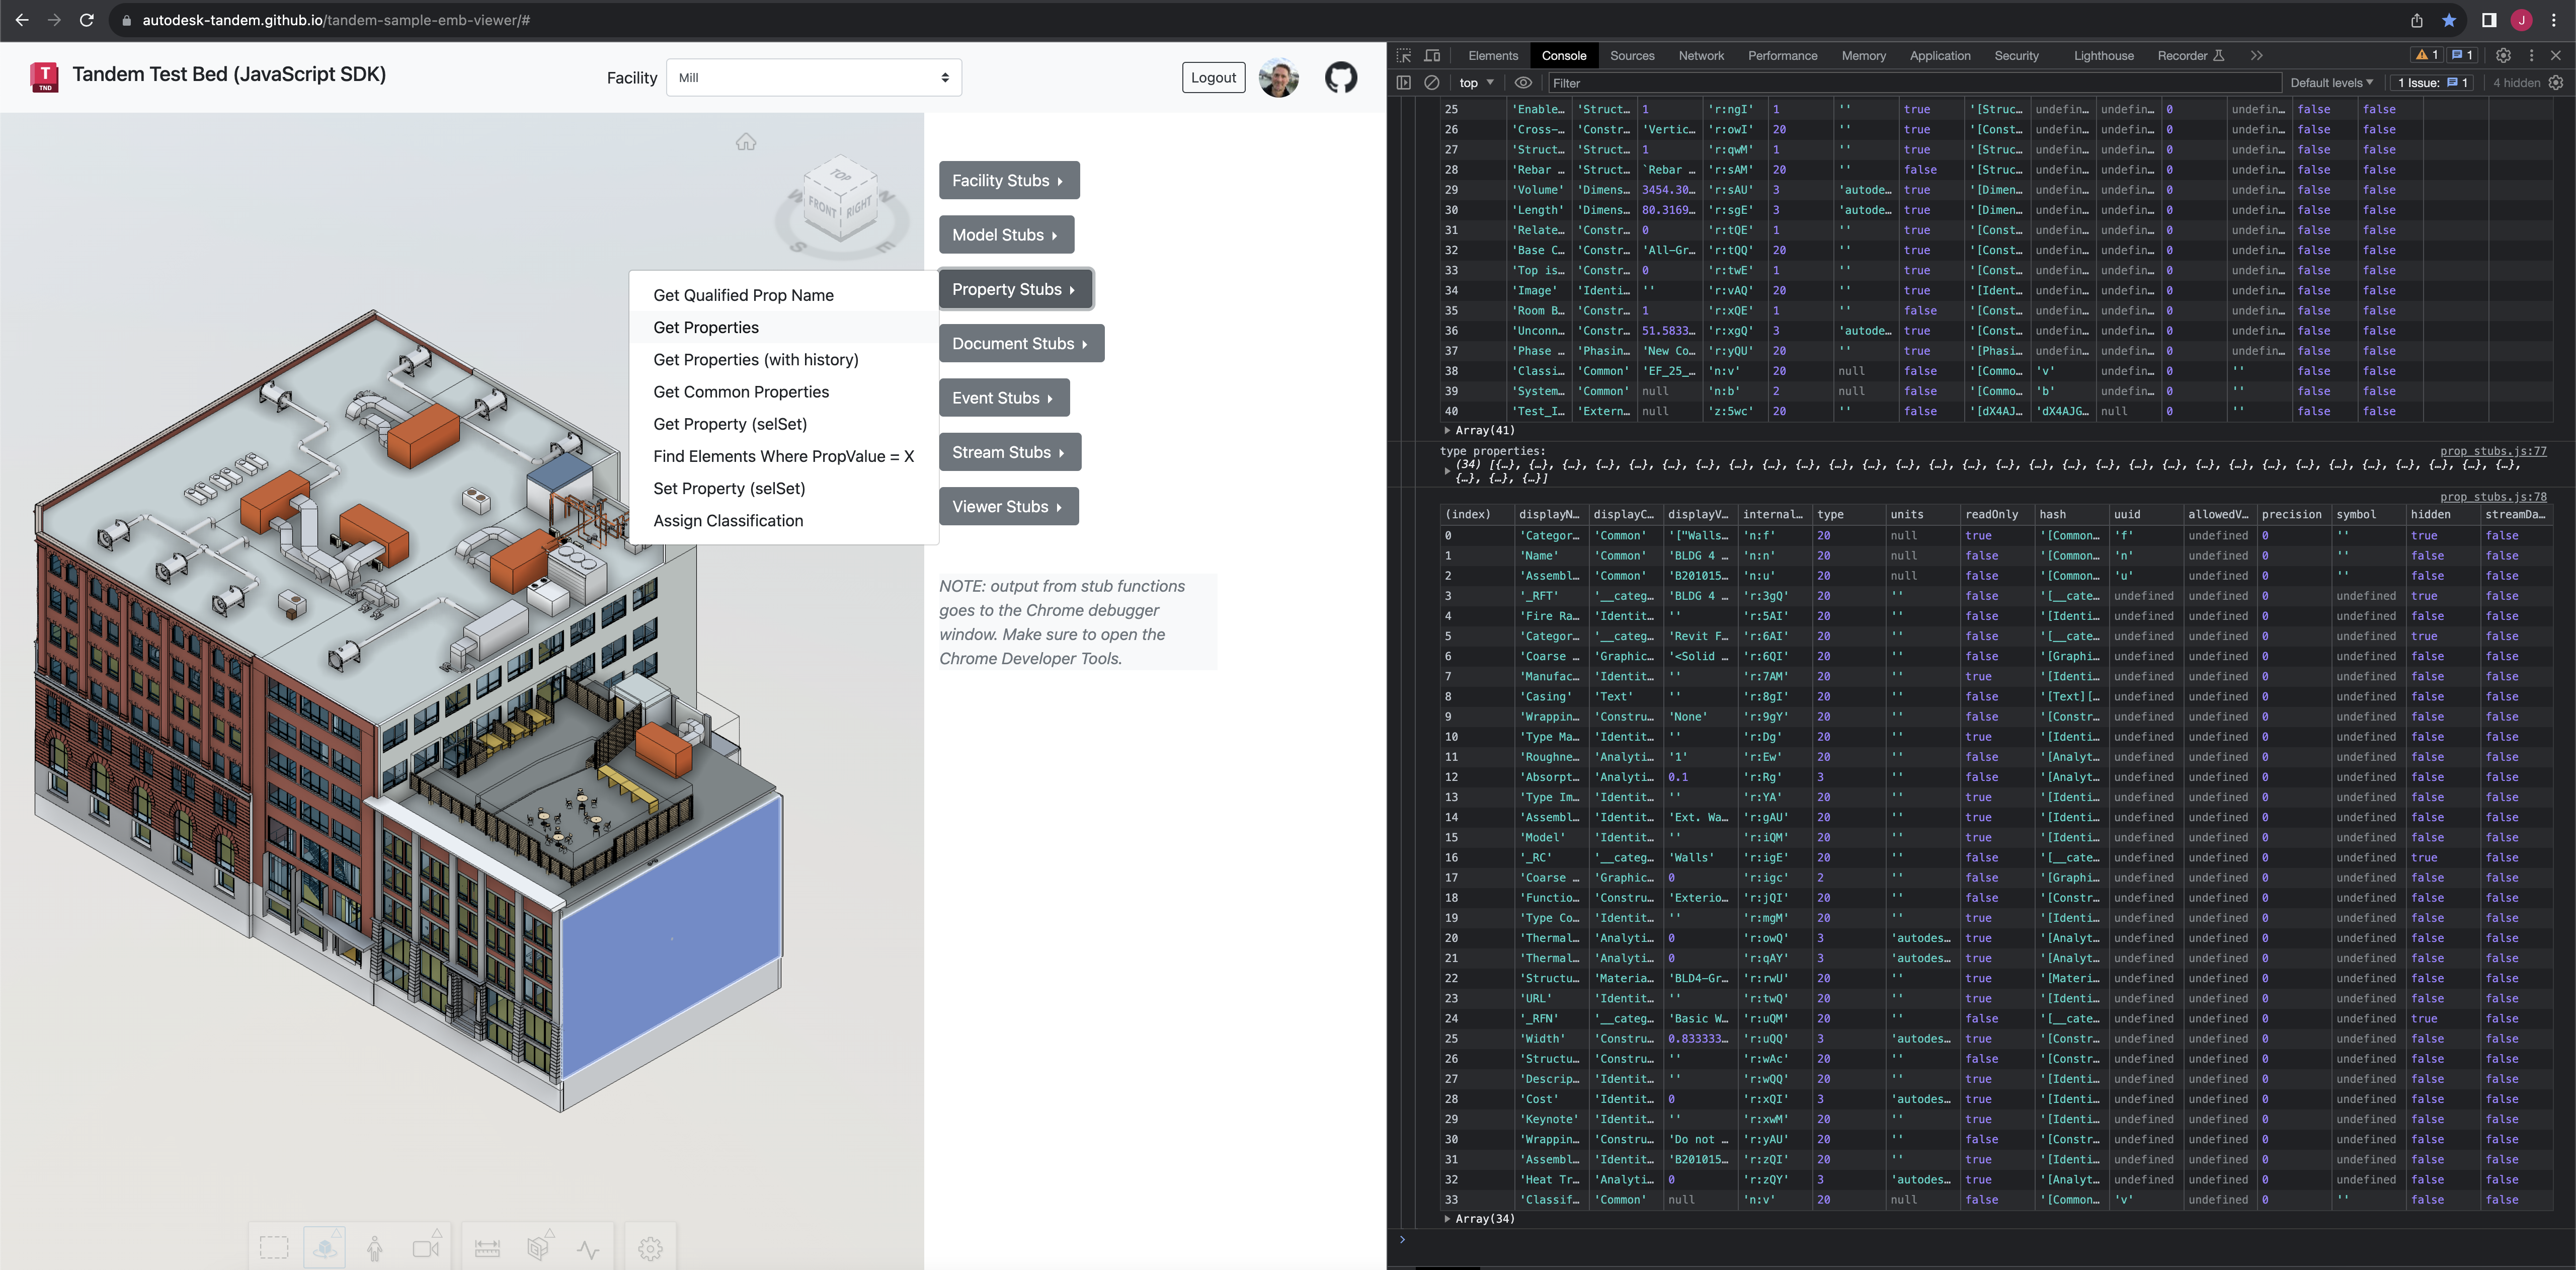Choose Get Common Properties menu item
2576x1270 pixels.
click(x=741, y=392)
